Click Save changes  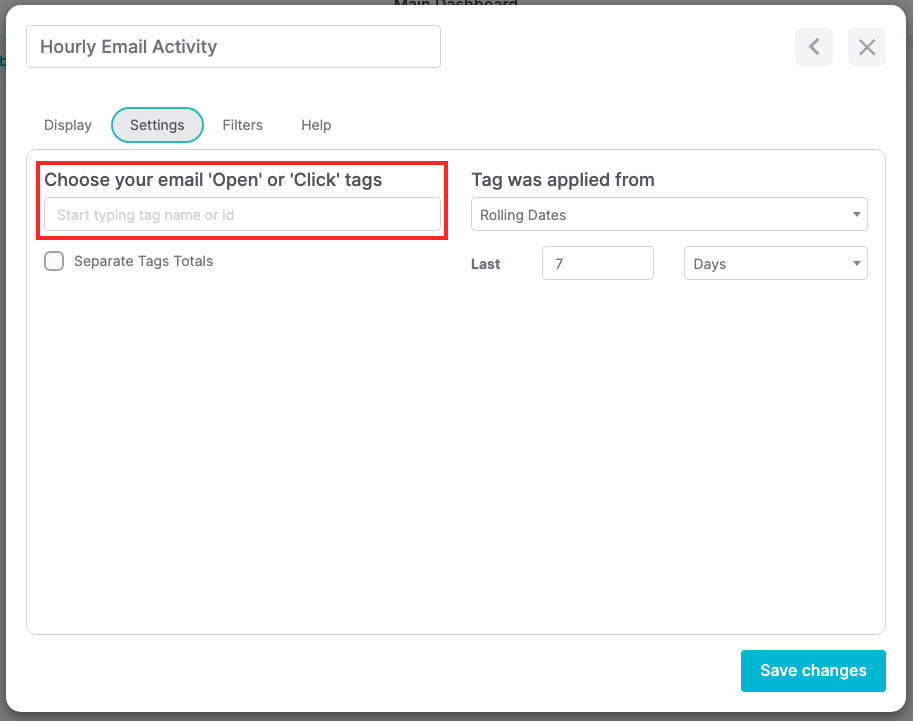click(x=812, y=670)
